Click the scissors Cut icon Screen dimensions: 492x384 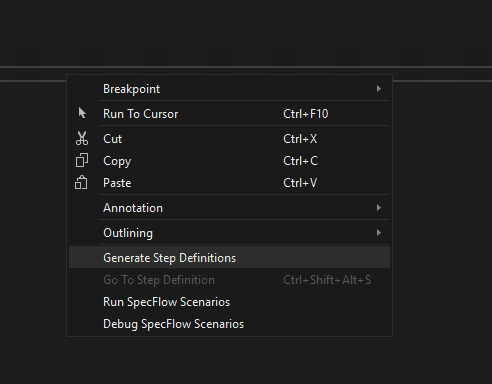(82, 138)
